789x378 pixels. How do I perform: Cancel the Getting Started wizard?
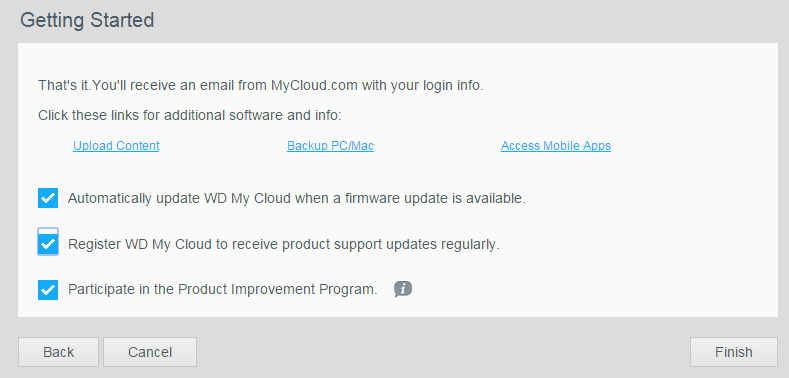pyautogui.click(x=150, y=352)
